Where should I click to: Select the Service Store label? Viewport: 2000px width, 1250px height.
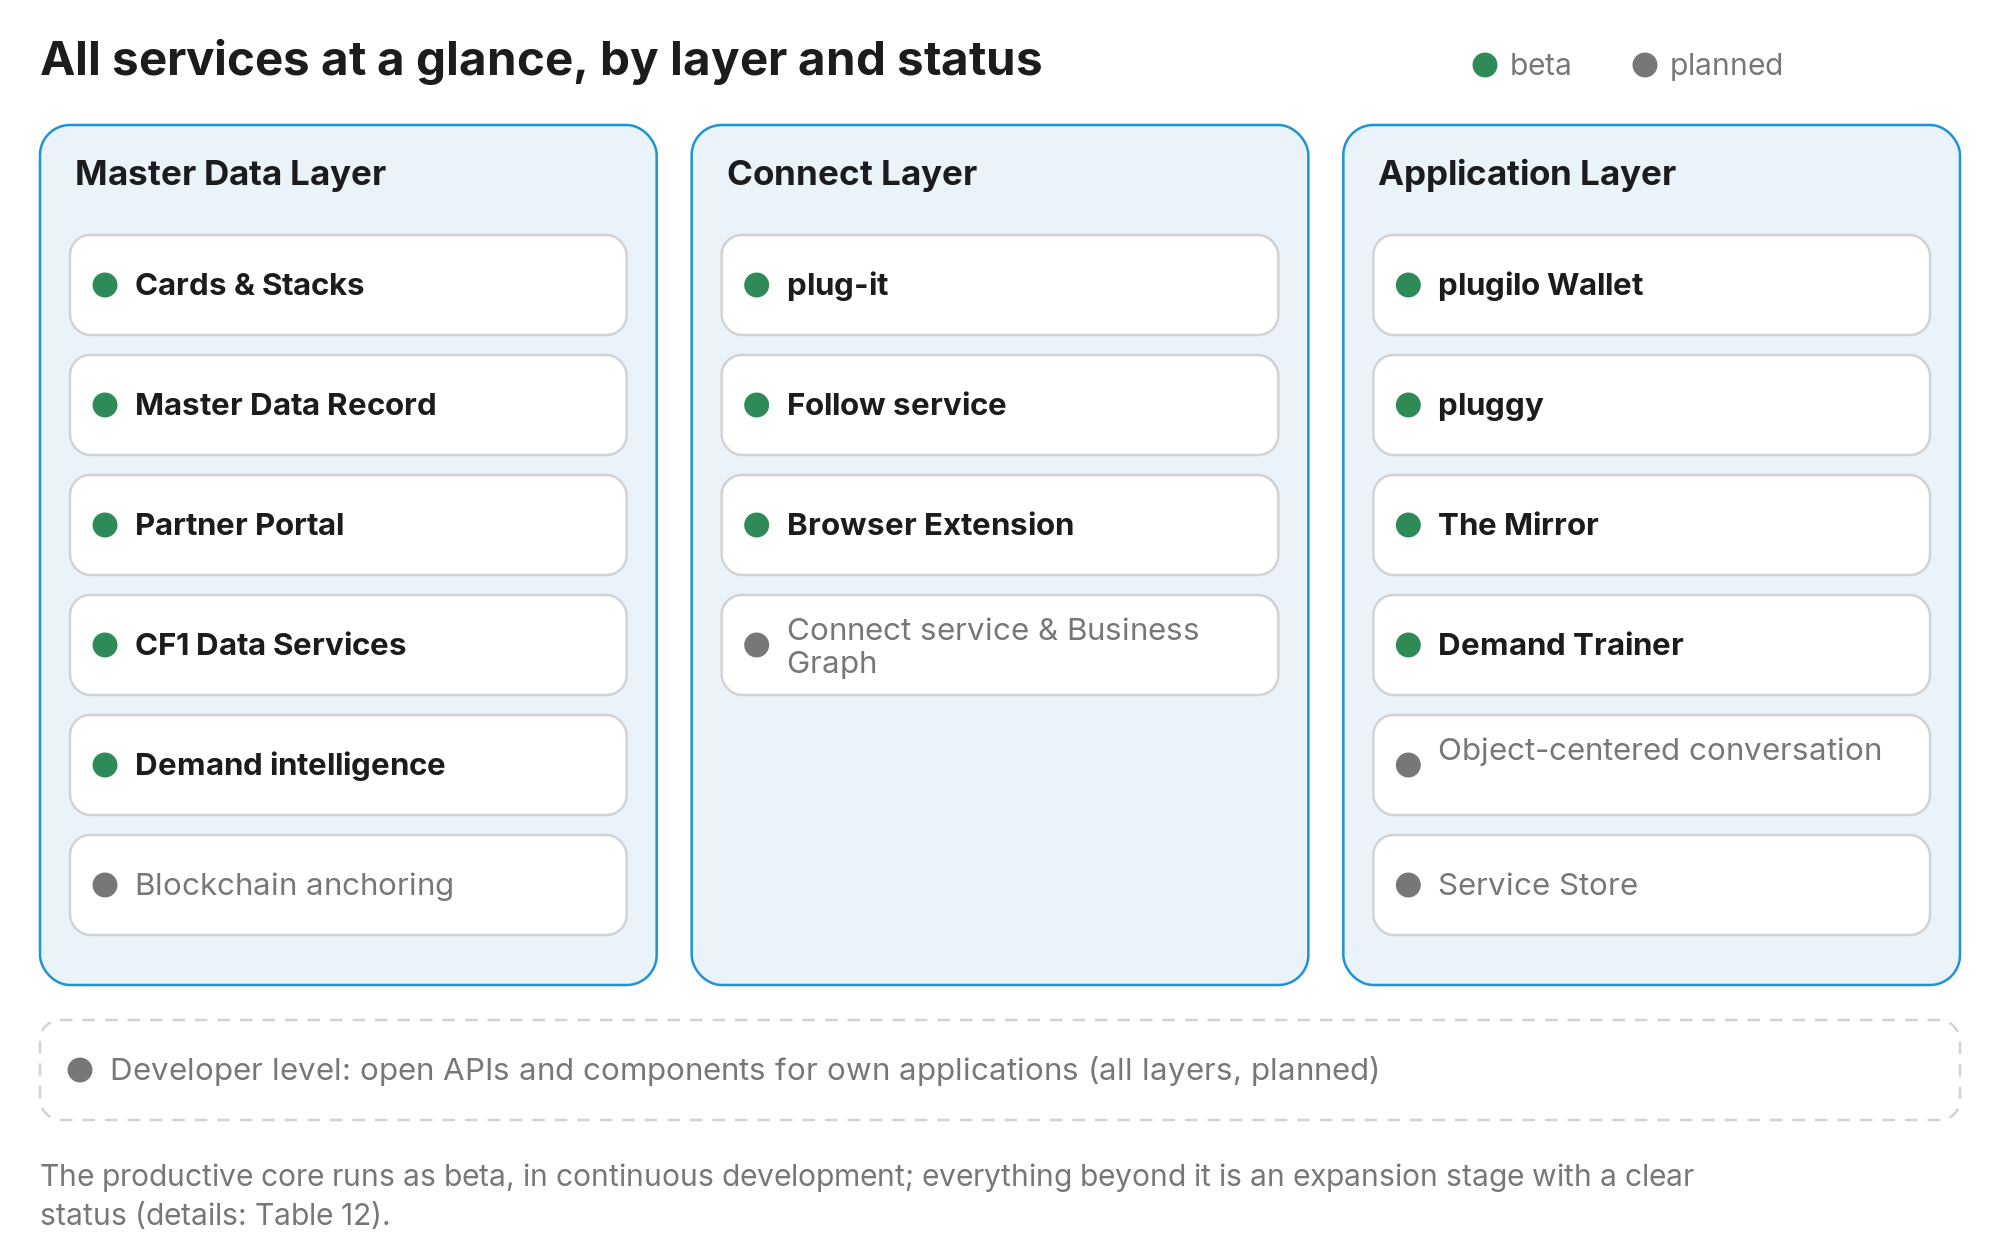click(x=1538, y=885)
